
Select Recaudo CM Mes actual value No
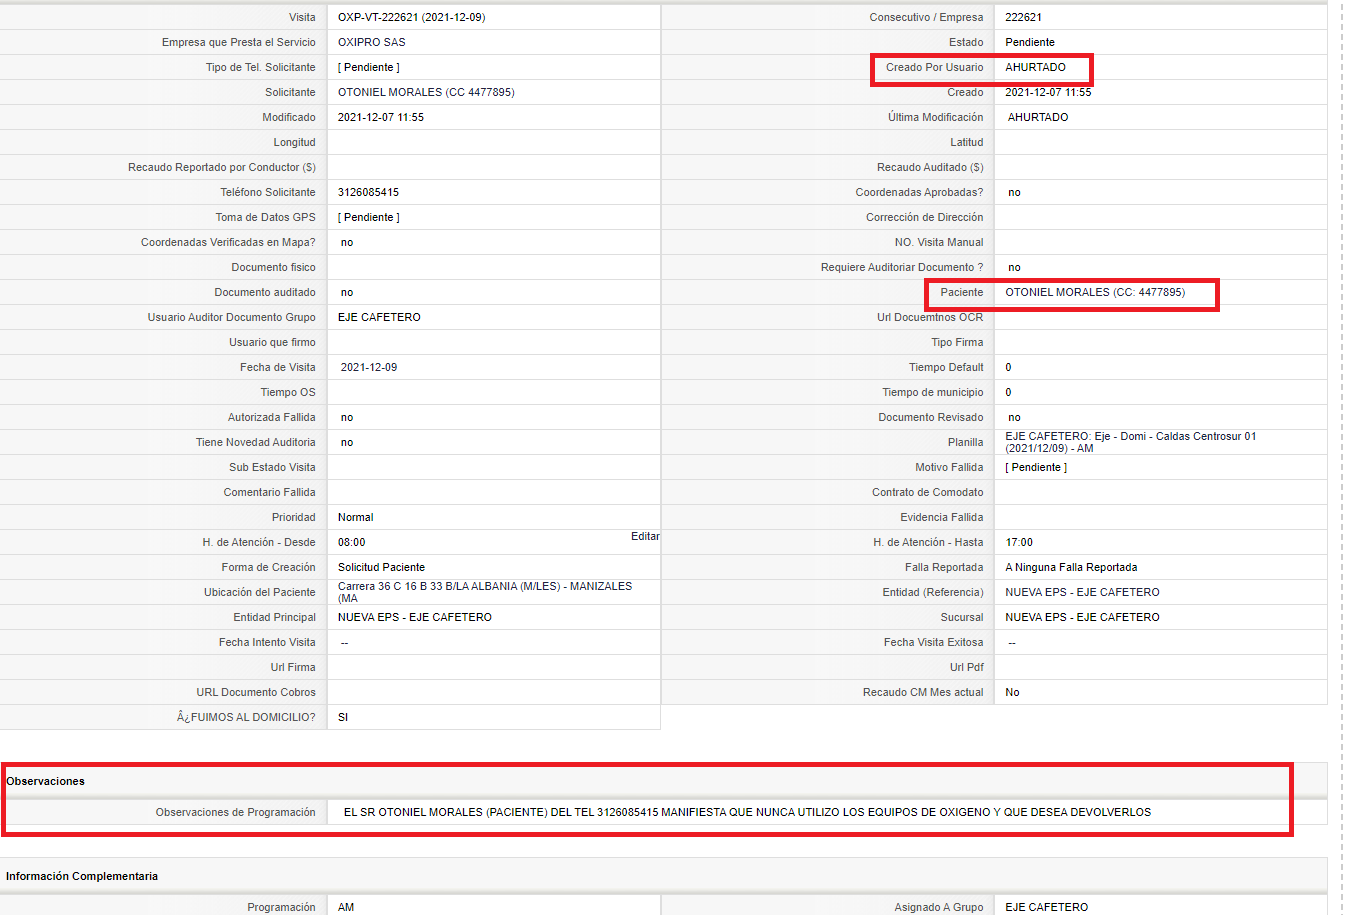tap(1012, 692)
